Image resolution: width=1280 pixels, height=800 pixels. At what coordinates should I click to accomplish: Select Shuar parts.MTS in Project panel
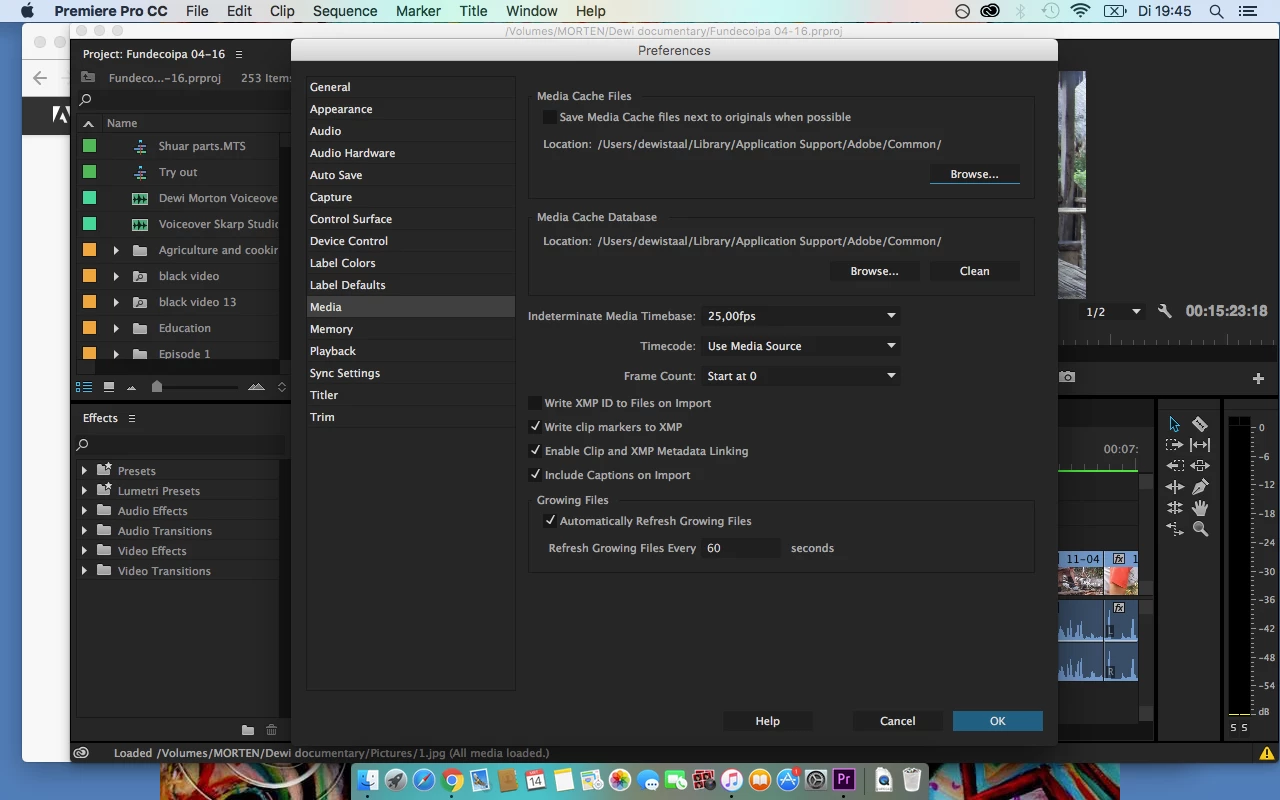coord(201,146)
